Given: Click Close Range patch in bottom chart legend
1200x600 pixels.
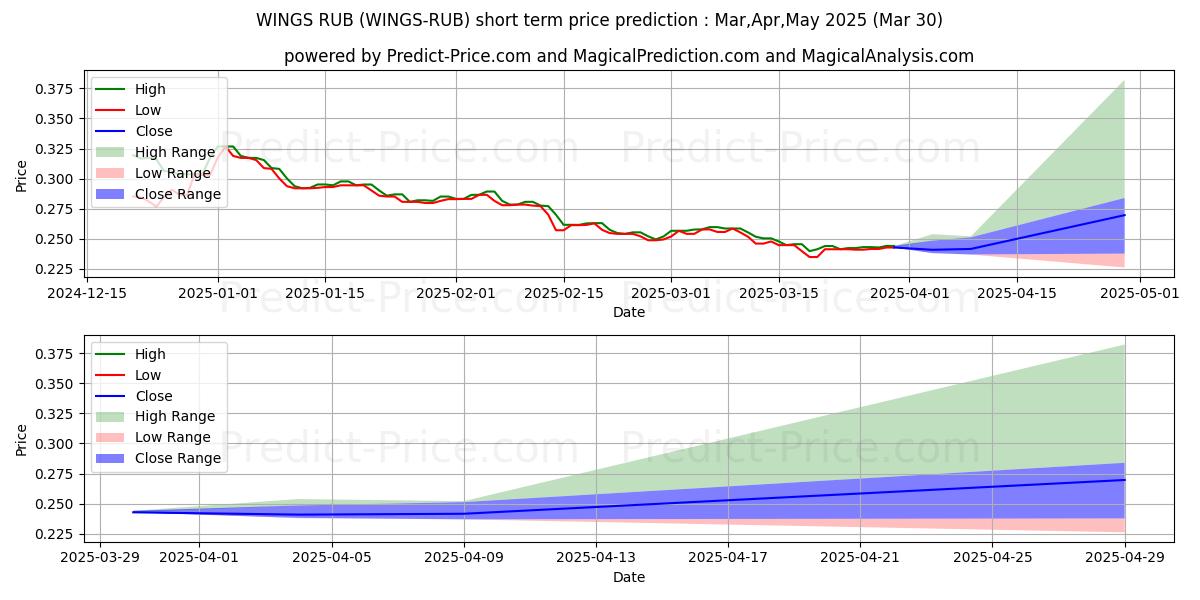Looking at the screenshot, I should point(113,459).
